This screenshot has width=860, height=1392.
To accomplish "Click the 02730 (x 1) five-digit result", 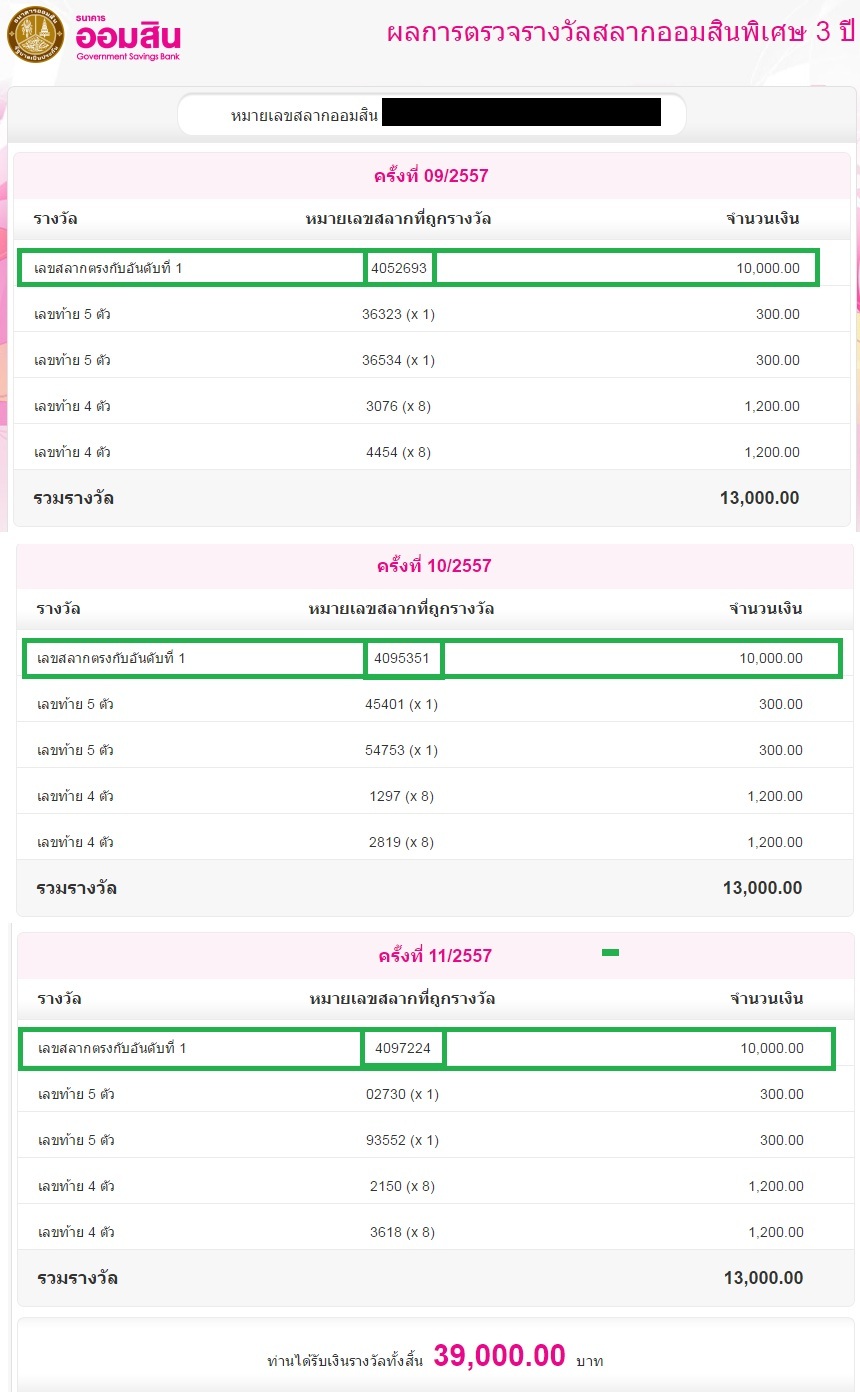I will pos(402,1094).
